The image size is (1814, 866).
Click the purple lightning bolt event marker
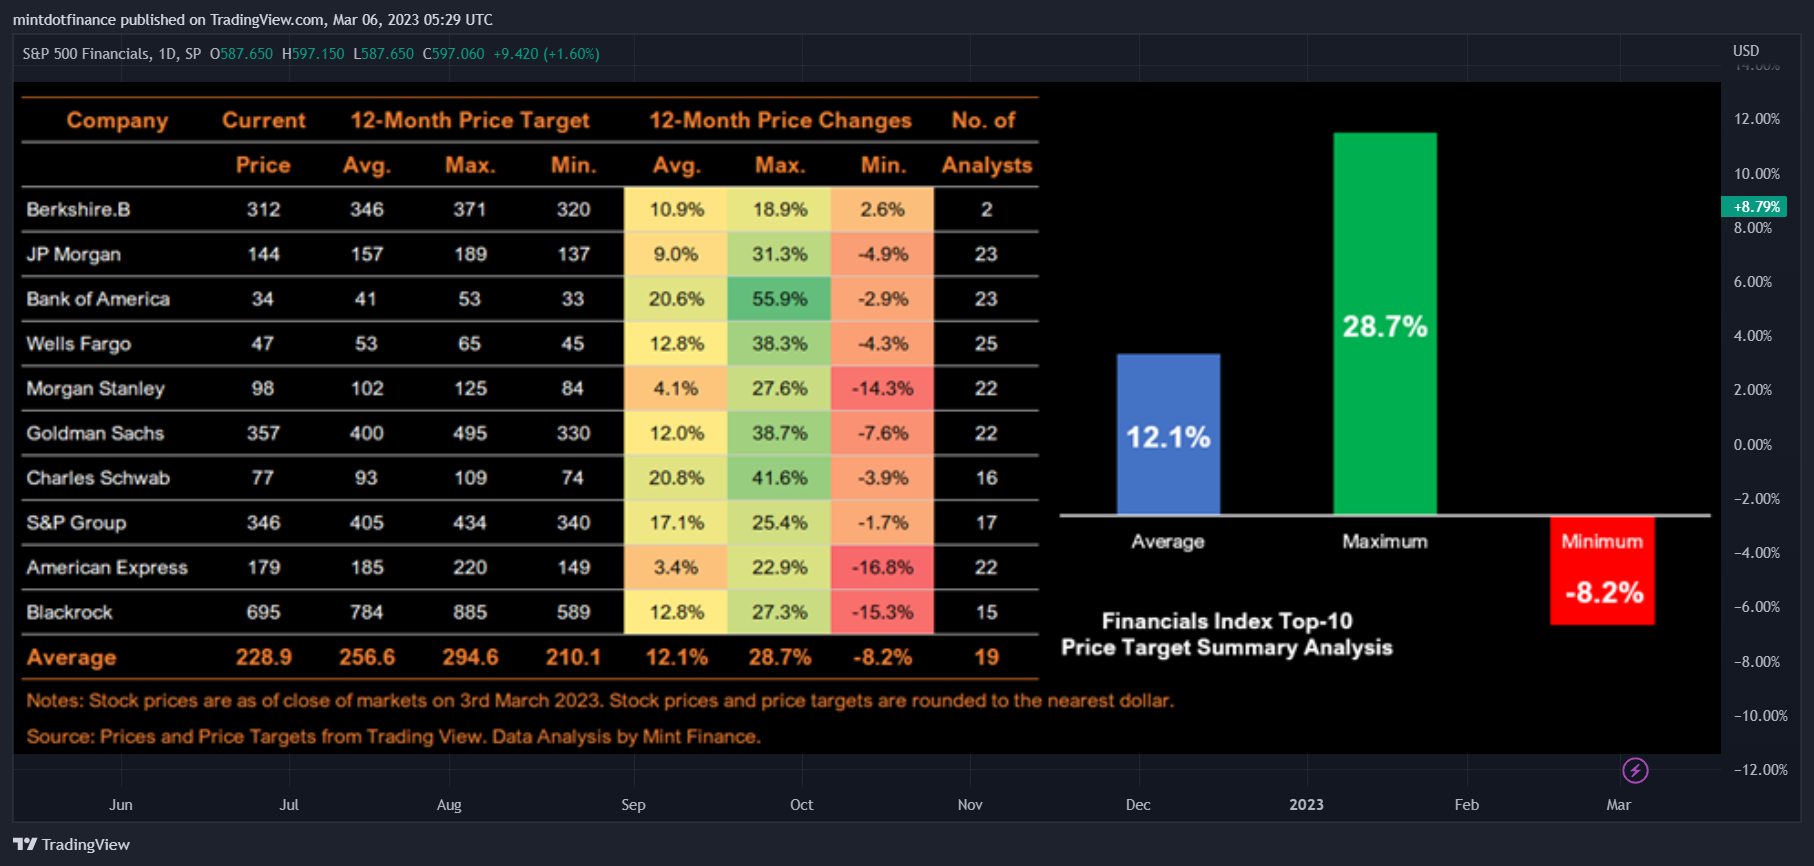[x=1635, y=770]
